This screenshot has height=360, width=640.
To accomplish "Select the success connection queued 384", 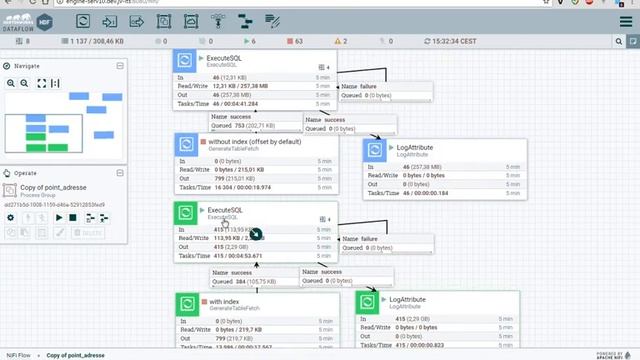I will coord(255,277).
